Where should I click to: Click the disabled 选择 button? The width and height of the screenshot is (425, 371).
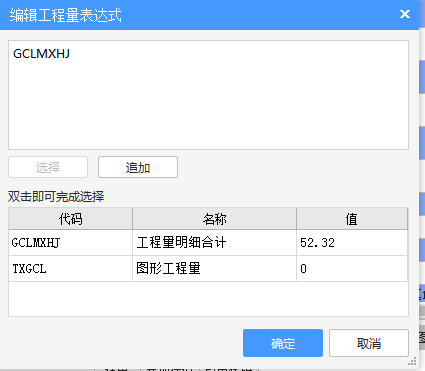pyautogui.click(x=48, y=167)
